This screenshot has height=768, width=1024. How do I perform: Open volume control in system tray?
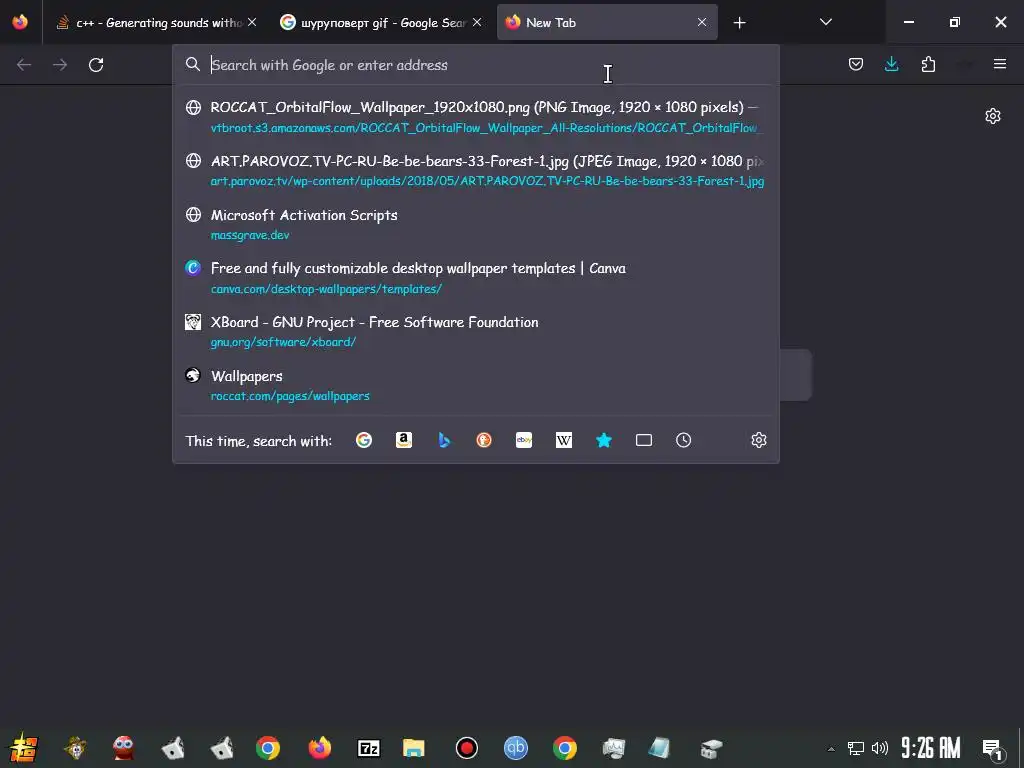pyautogui.click(x=880, y=748)
